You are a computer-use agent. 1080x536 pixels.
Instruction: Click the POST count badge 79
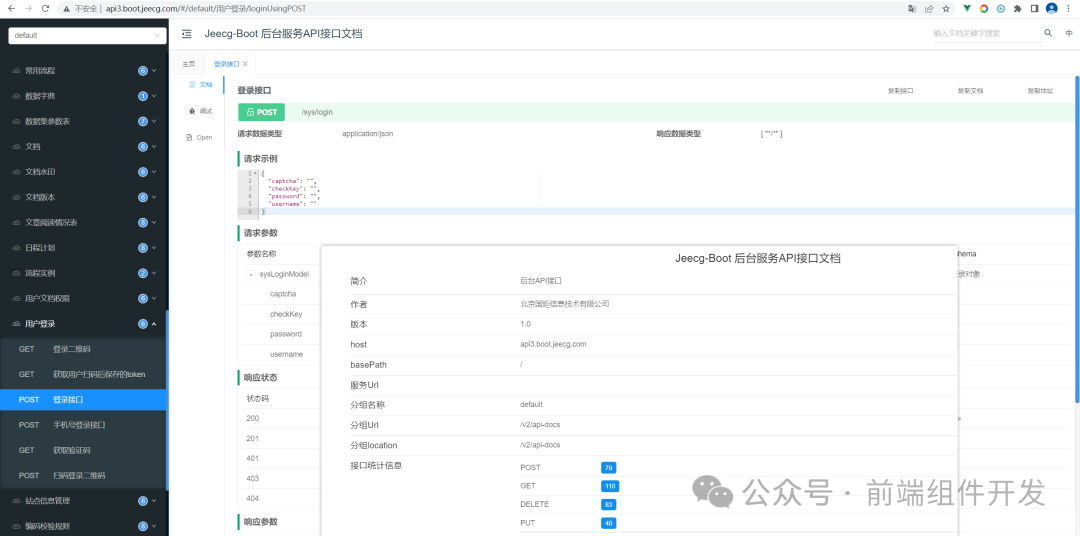[x=608, y=468]
